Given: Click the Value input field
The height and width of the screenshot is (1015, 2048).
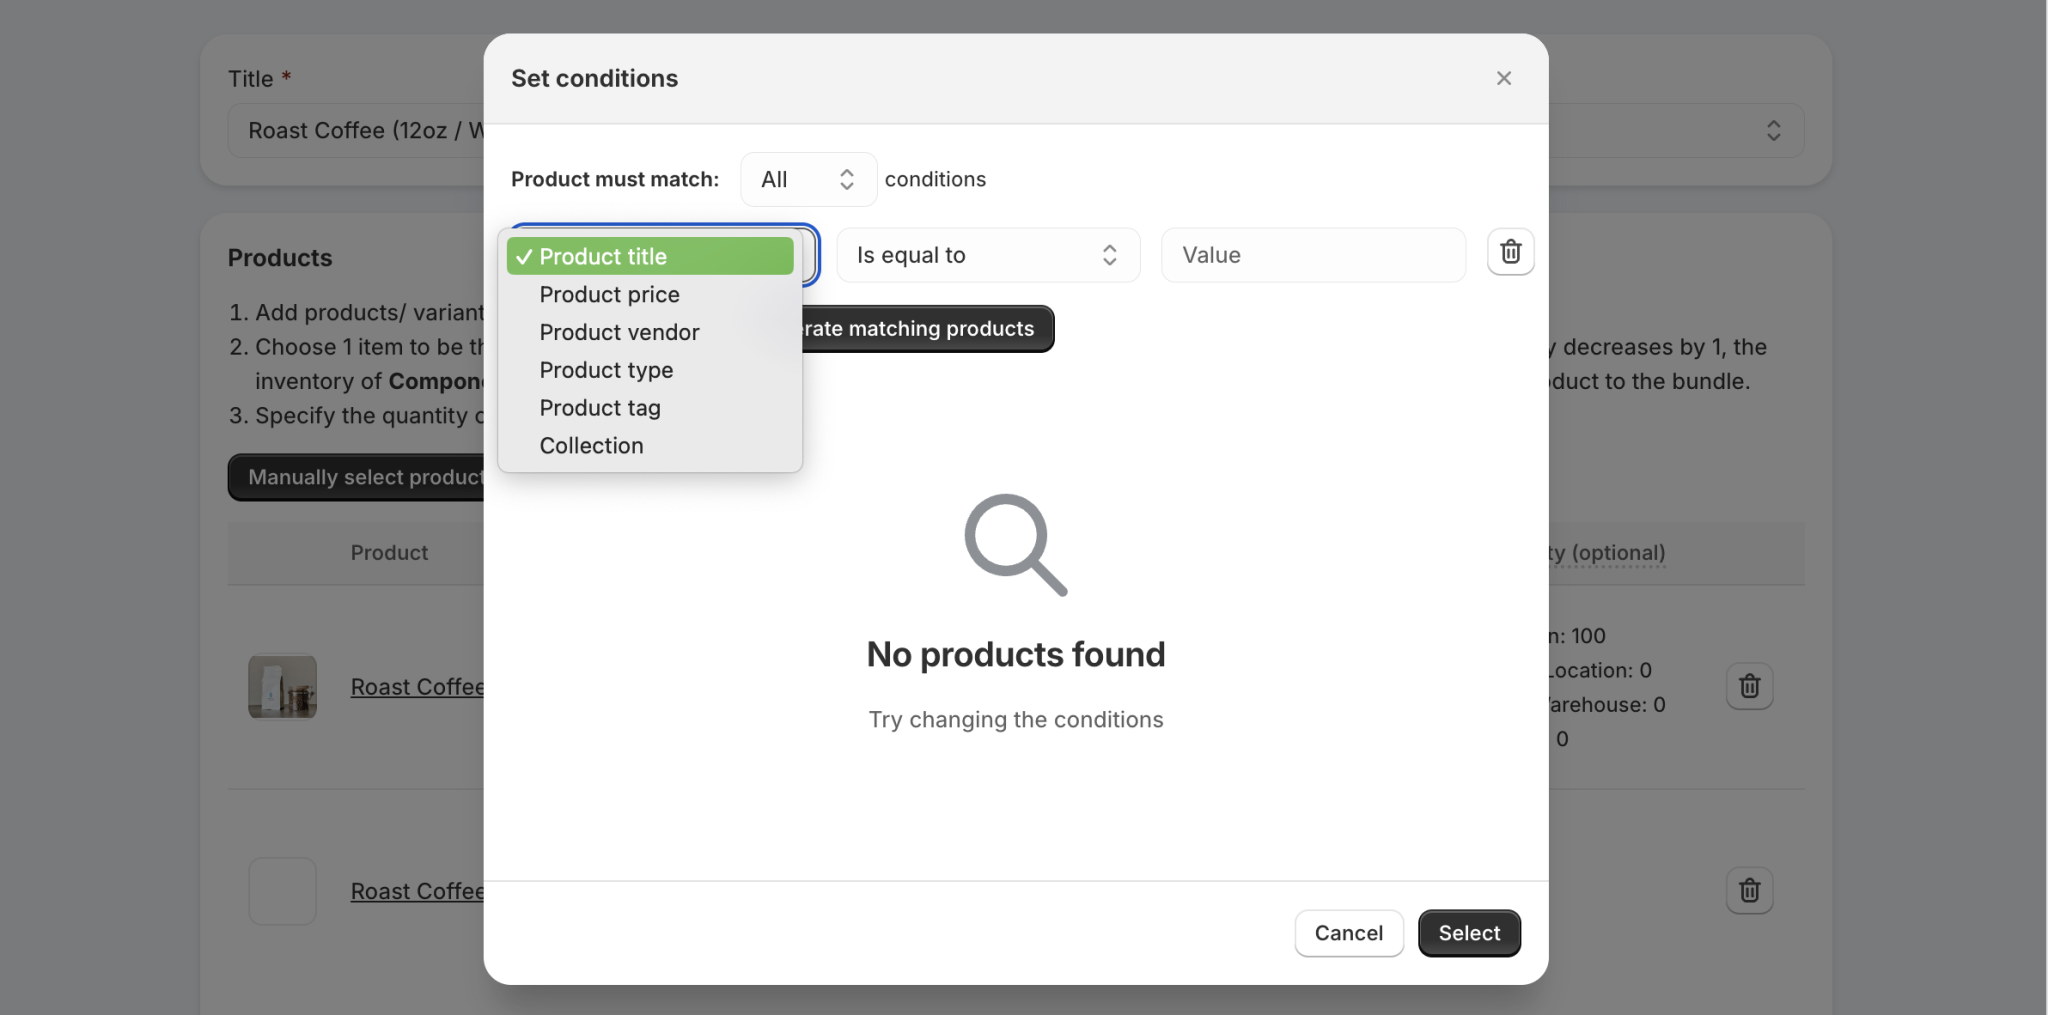Looking at the screenshot, I should click(x=1313, y=255).
